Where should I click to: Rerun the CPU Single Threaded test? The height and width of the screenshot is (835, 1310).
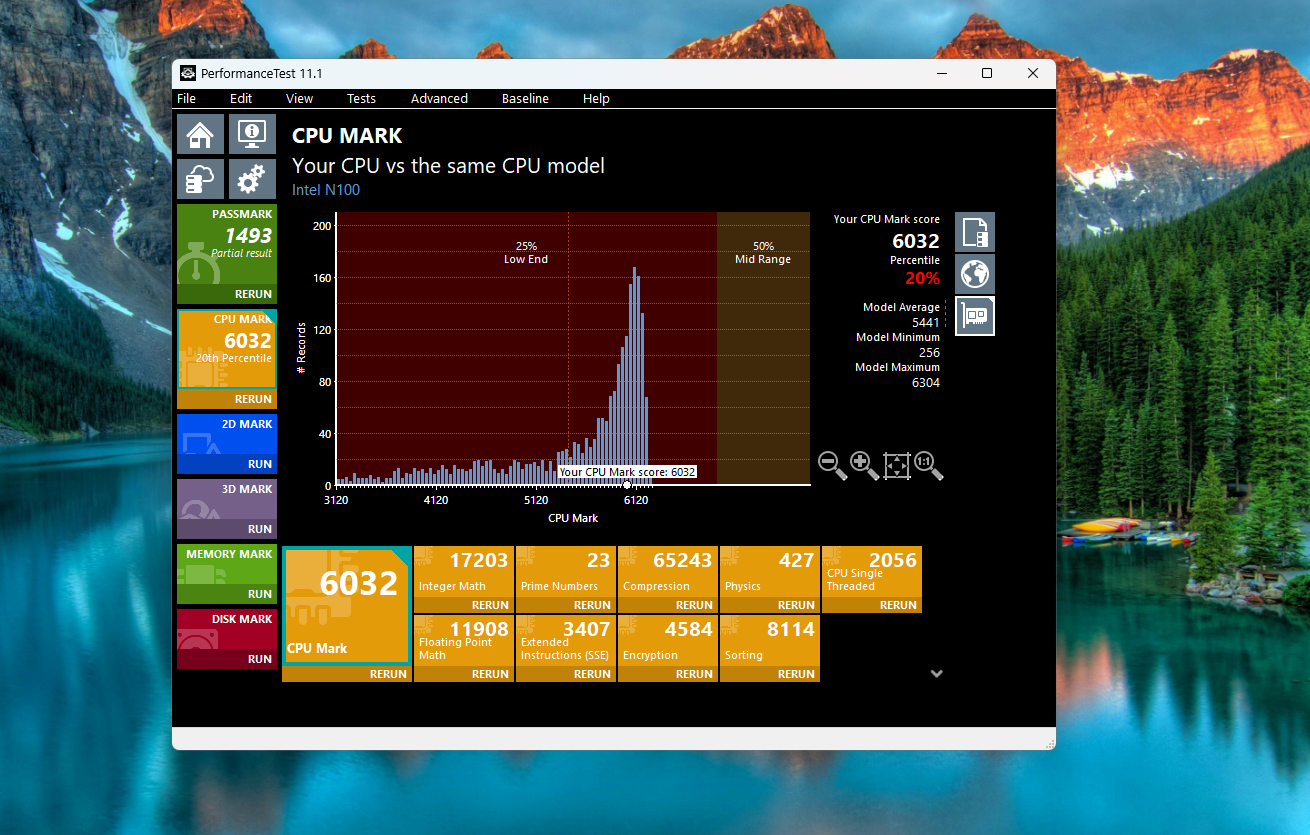898,605
